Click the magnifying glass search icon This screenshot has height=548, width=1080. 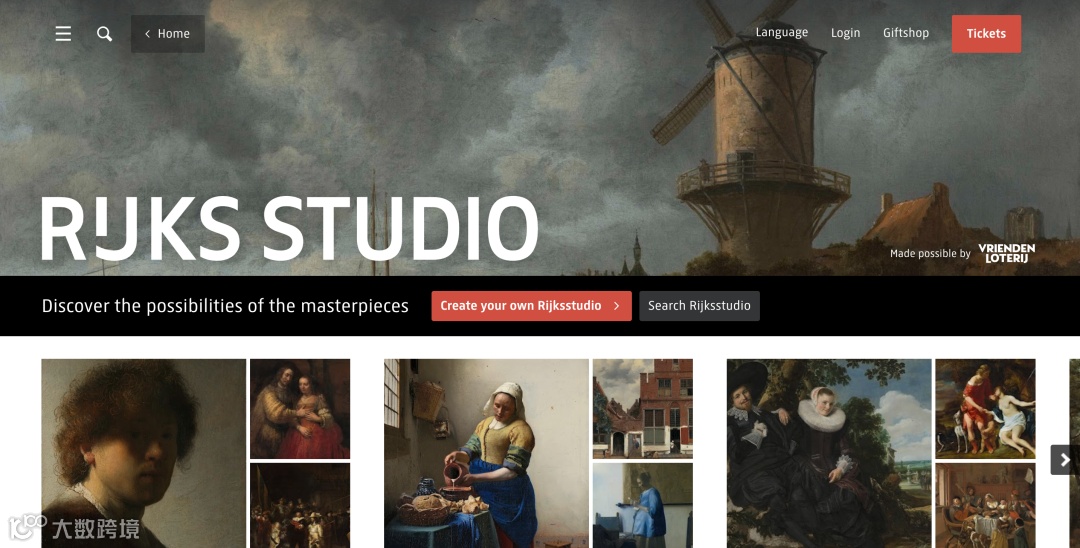(x=104, y=34)
